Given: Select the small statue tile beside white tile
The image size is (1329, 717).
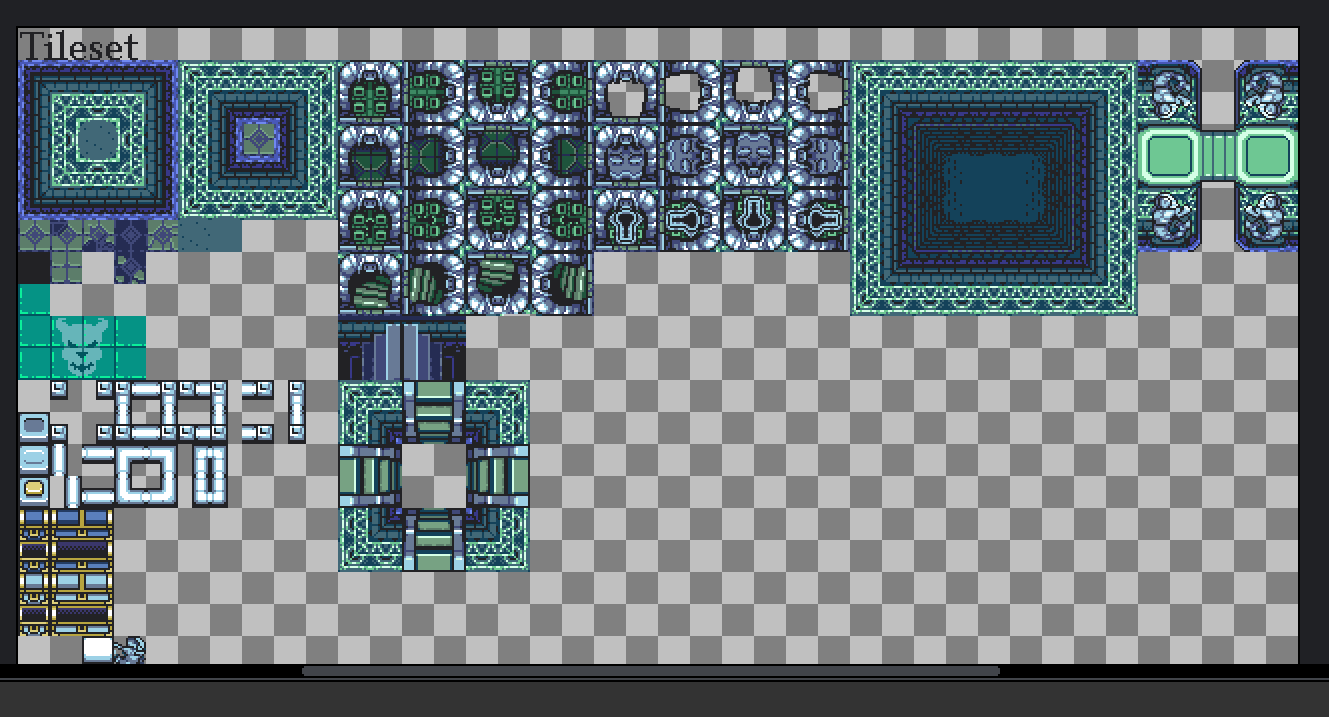Looking at the screenshot, I should pos(130,650).
